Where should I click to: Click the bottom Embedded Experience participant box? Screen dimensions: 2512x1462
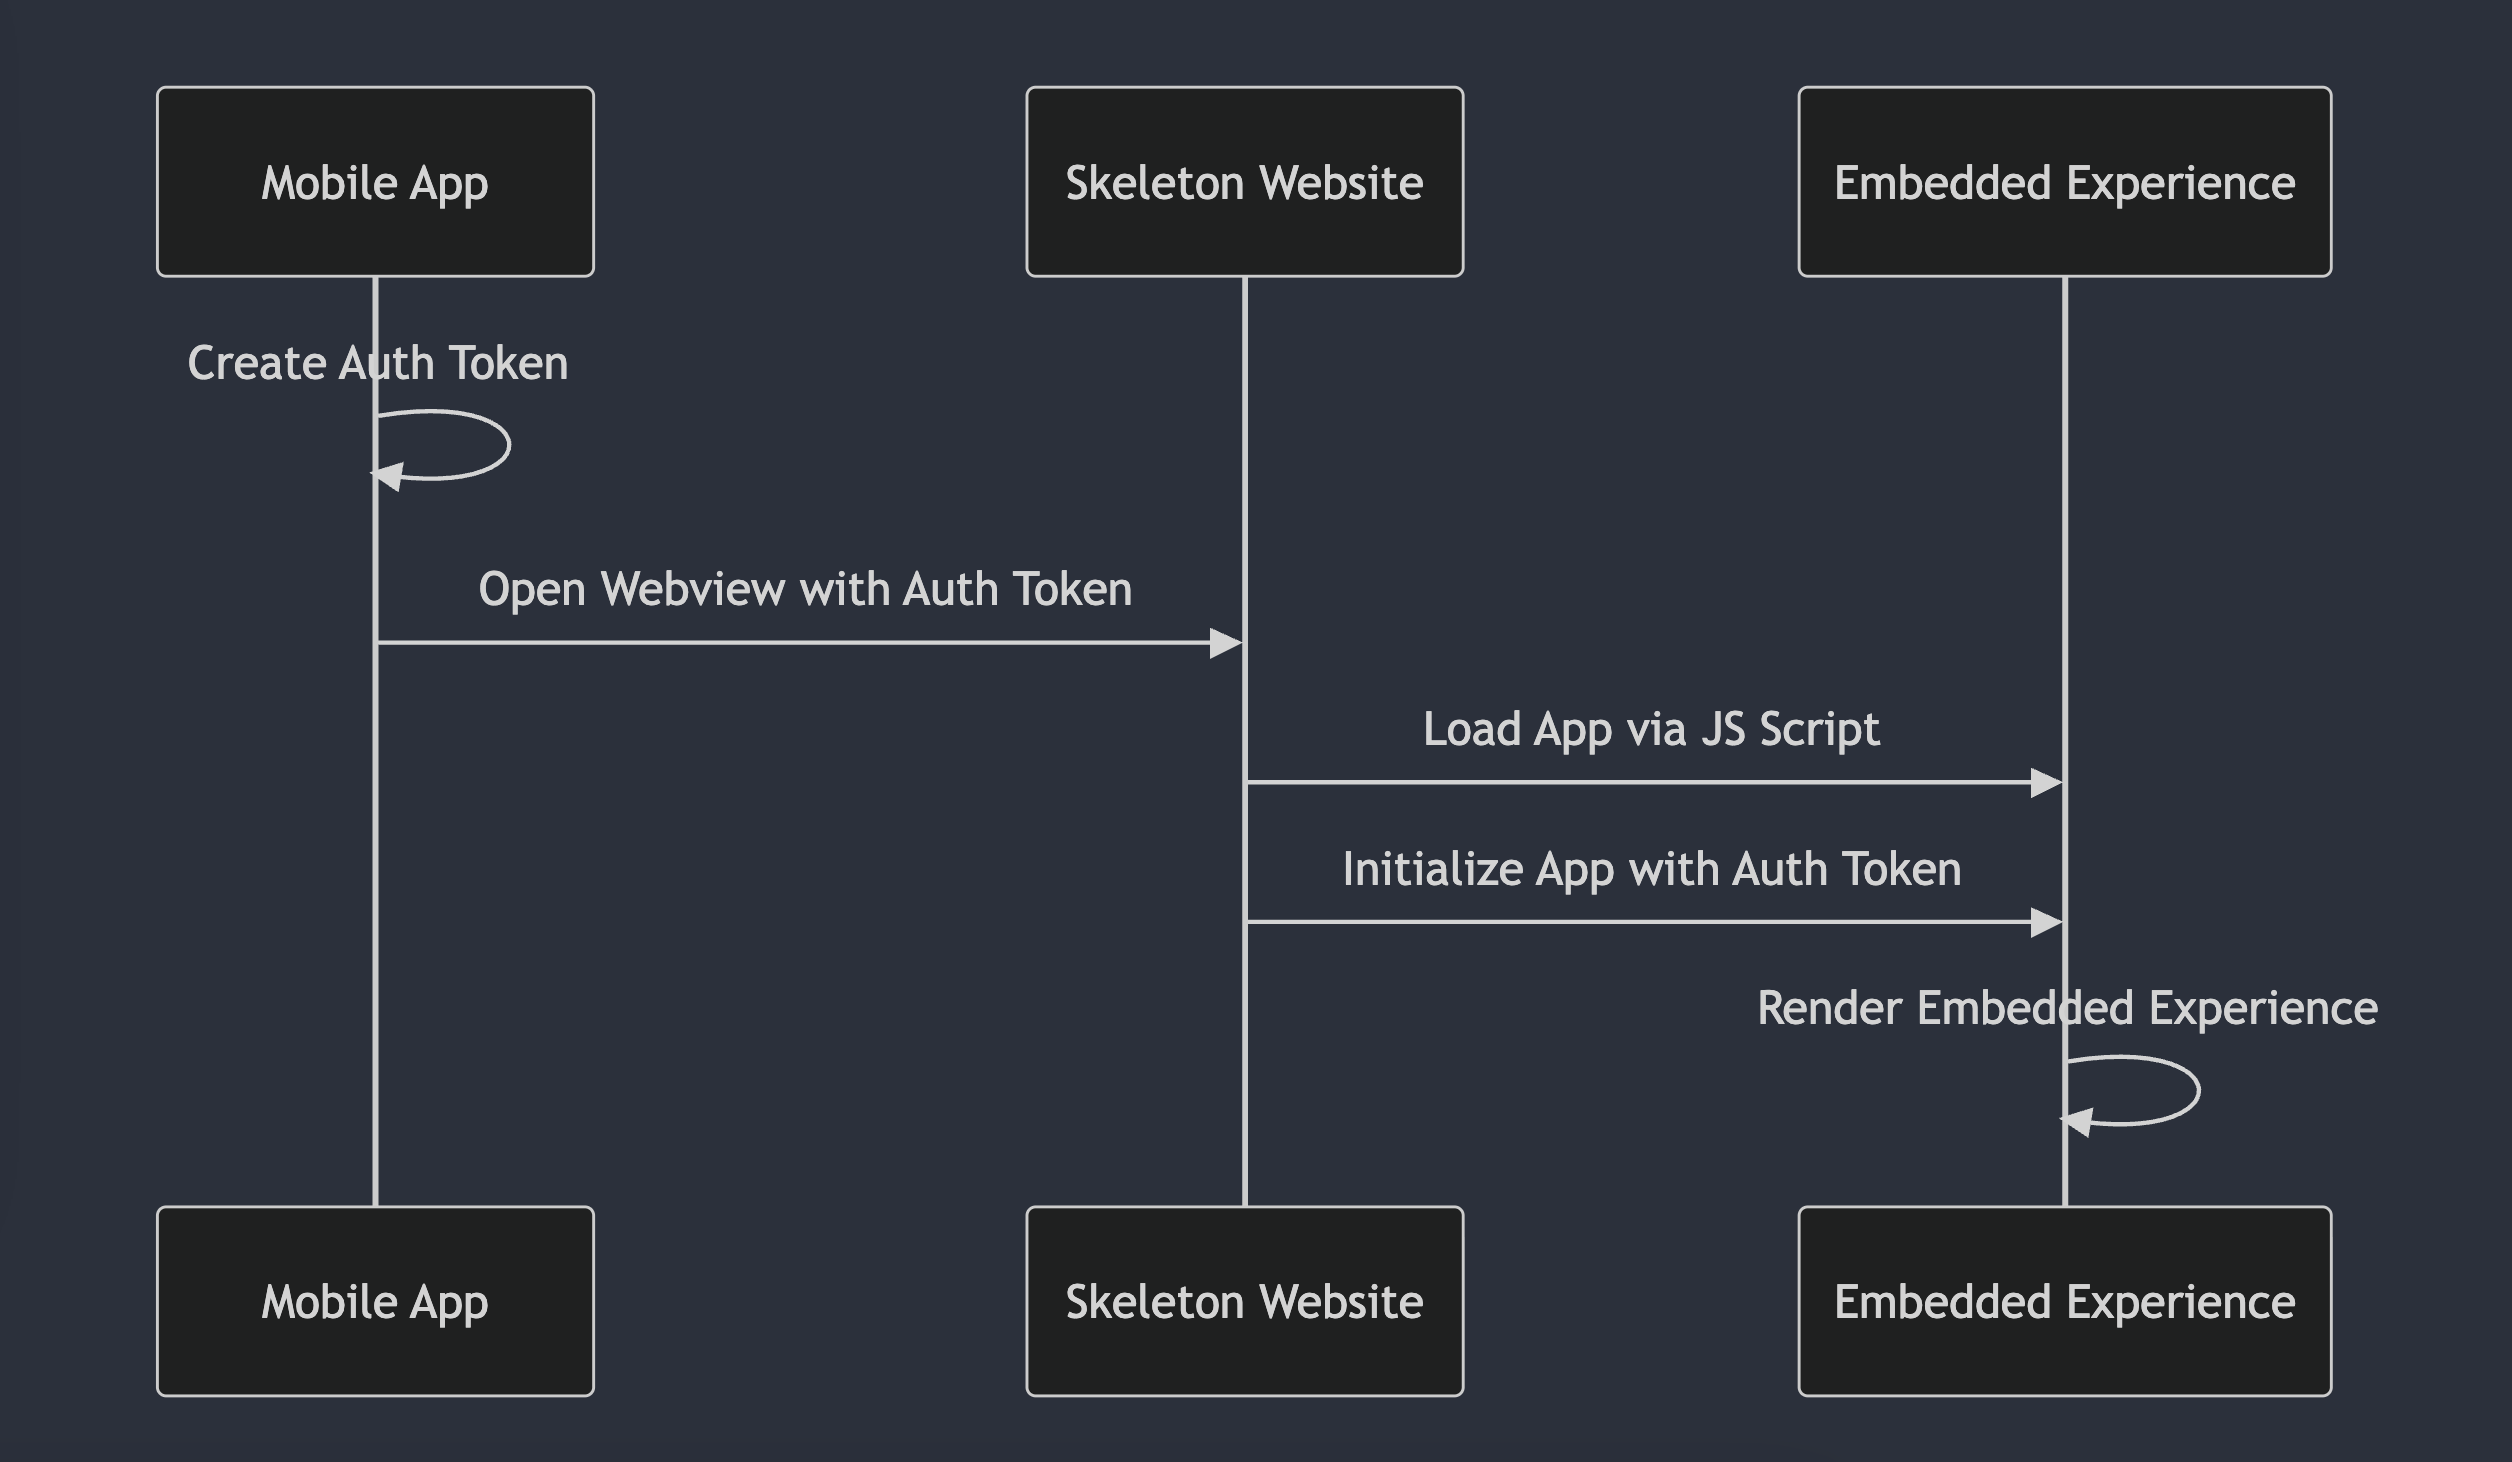(2064, 1301)
